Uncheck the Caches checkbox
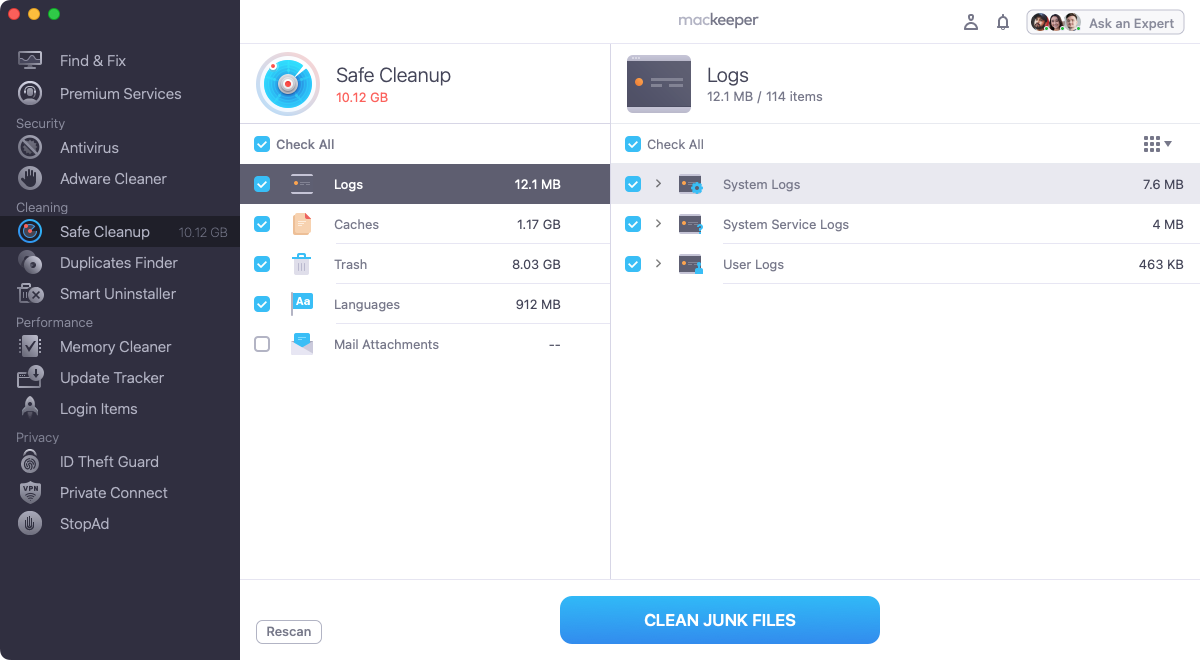 (262, 224)
